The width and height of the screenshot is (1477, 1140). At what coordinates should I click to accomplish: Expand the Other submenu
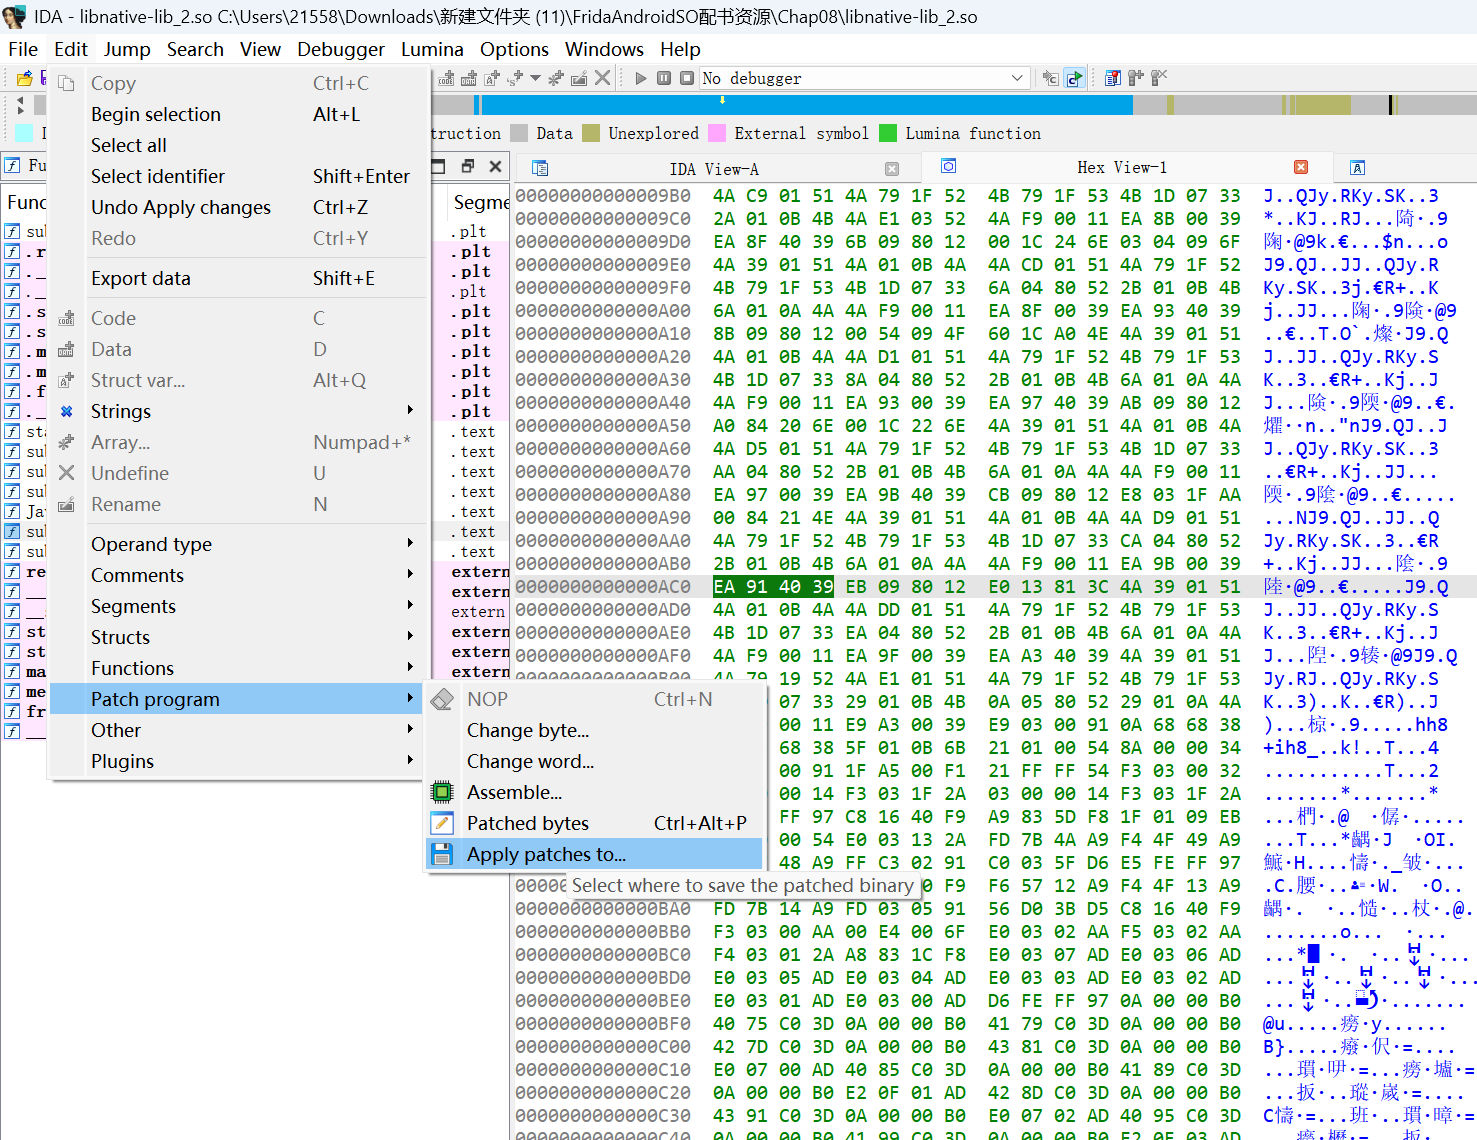[240, 730]
